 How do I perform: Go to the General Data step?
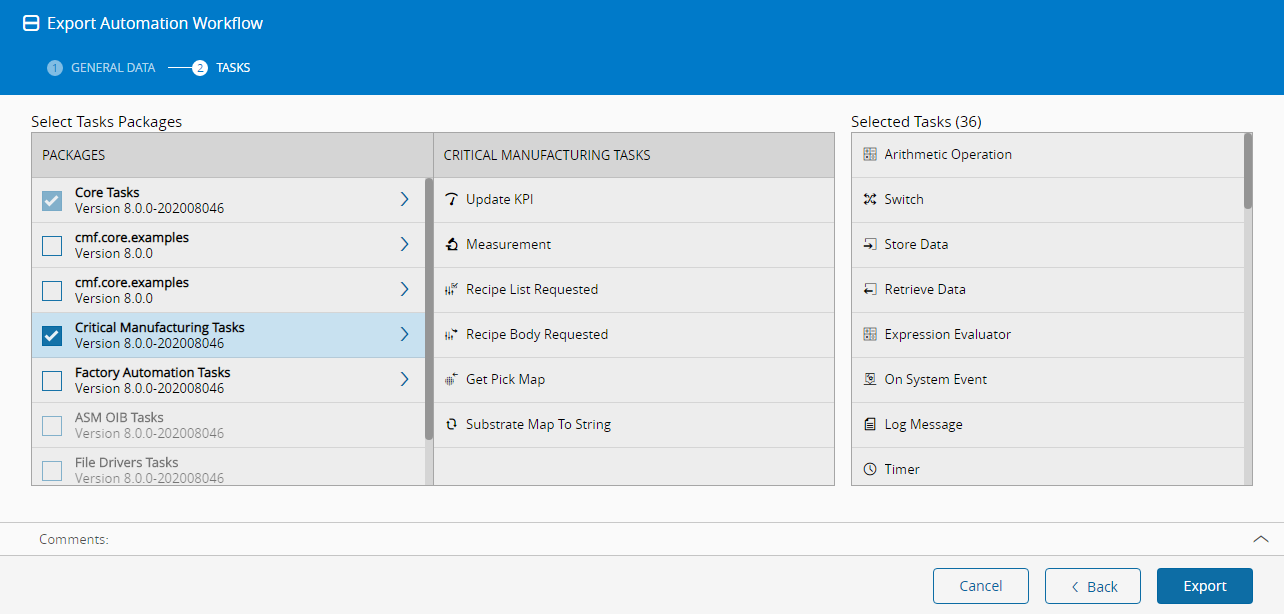(102, 68)
